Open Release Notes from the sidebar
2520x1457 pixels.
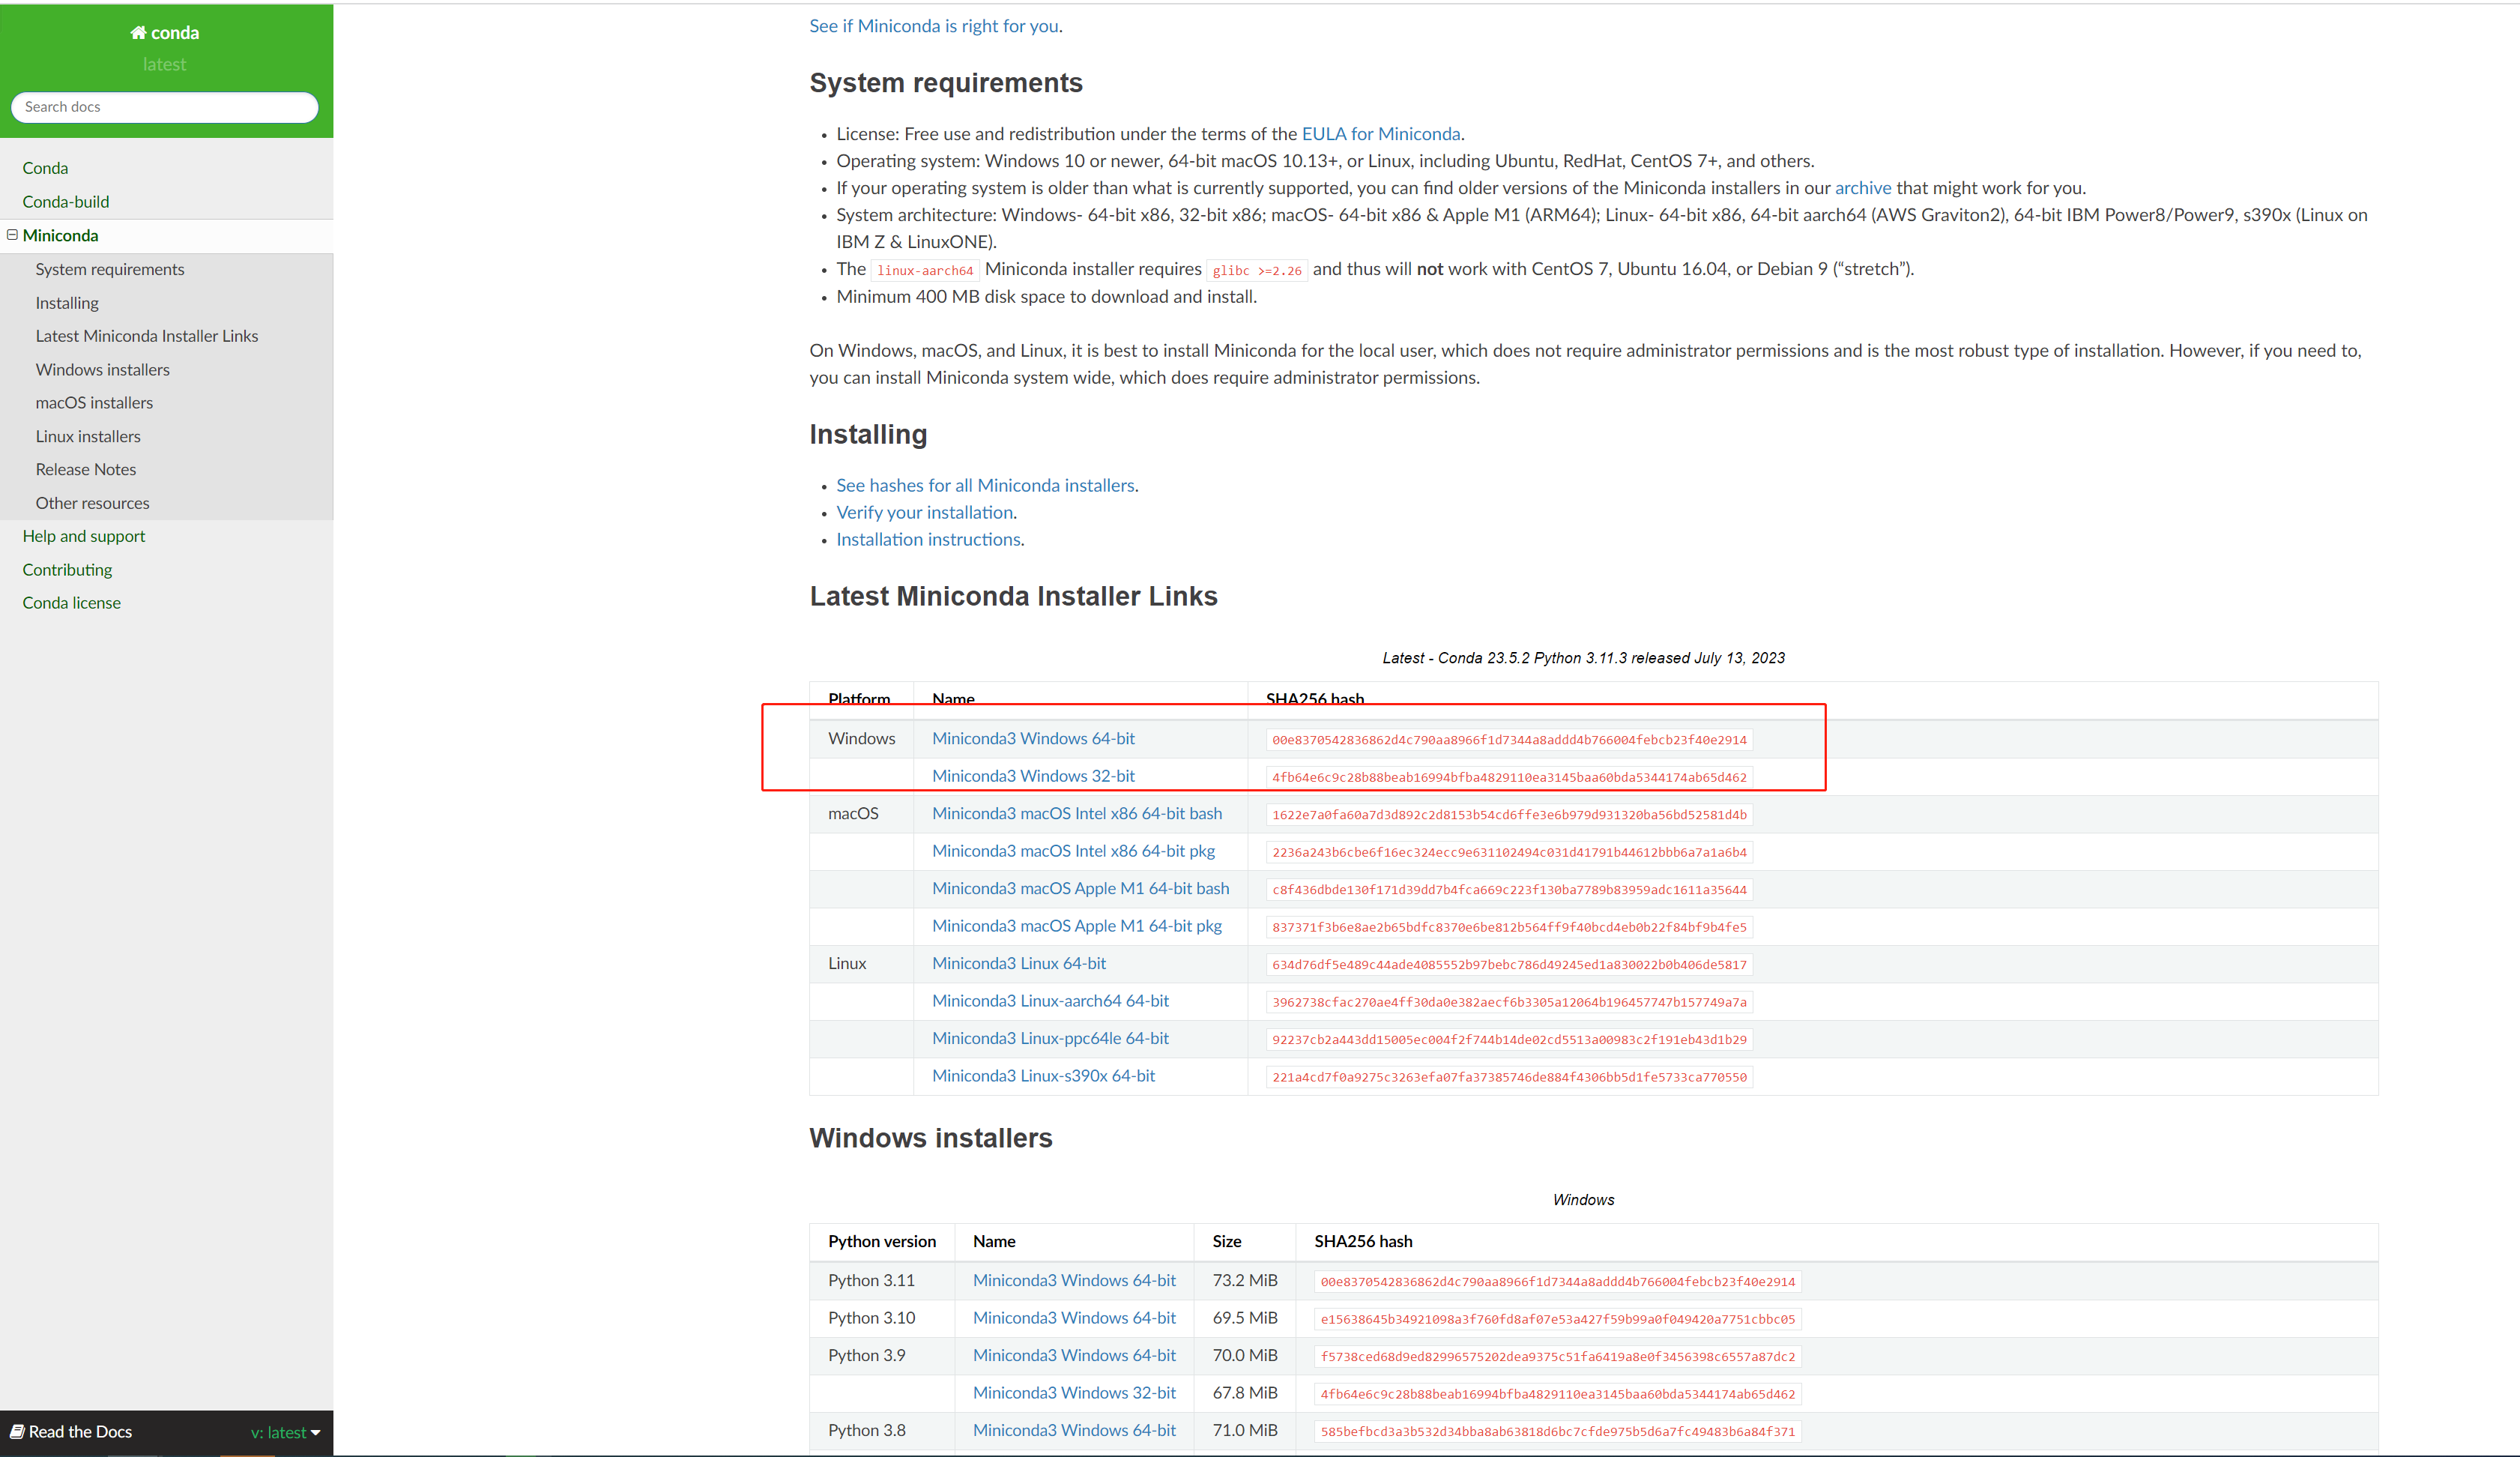tap(86, 470)
